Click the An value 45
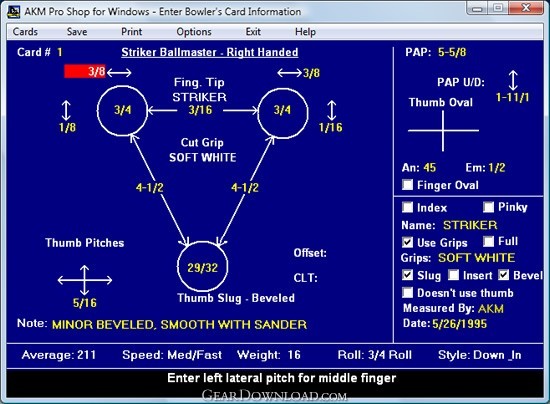This screenshot has height=404, width=550. click(x=429, y=168)
